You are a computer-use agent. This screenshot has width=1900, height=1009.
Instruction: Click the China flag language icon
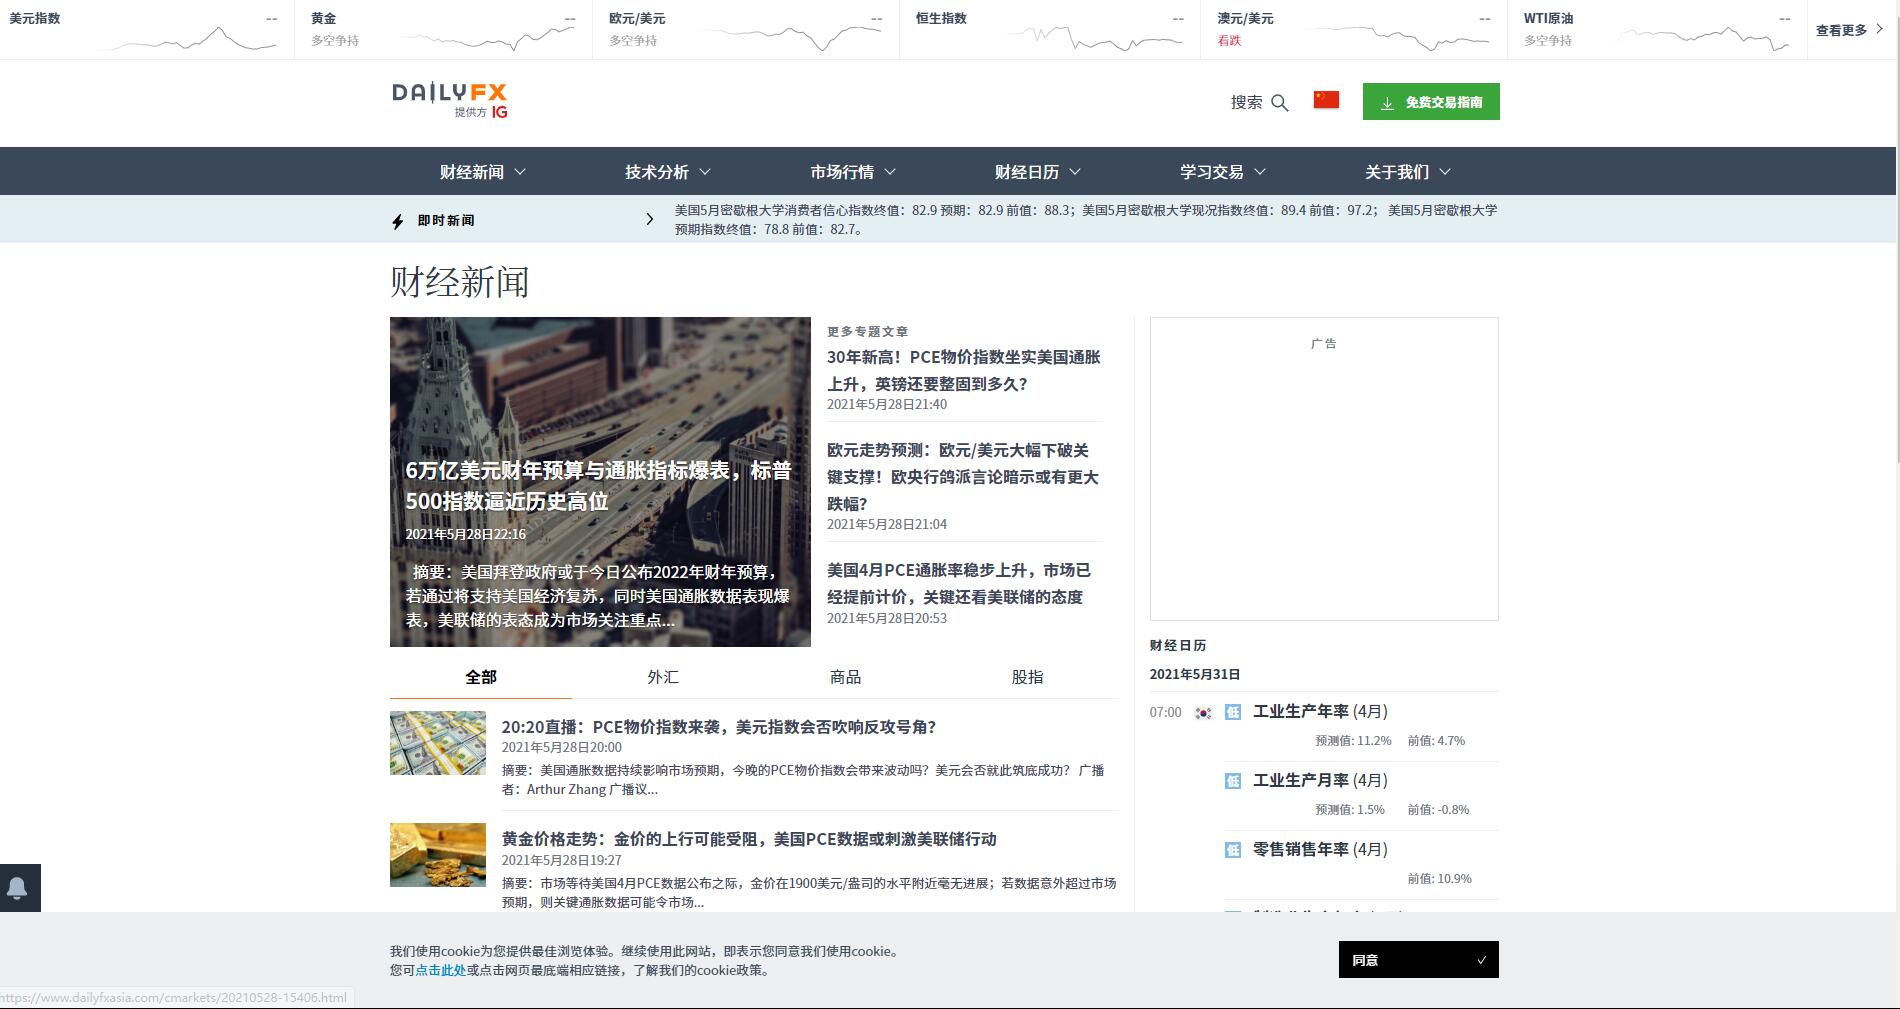tap(1326, 100)
